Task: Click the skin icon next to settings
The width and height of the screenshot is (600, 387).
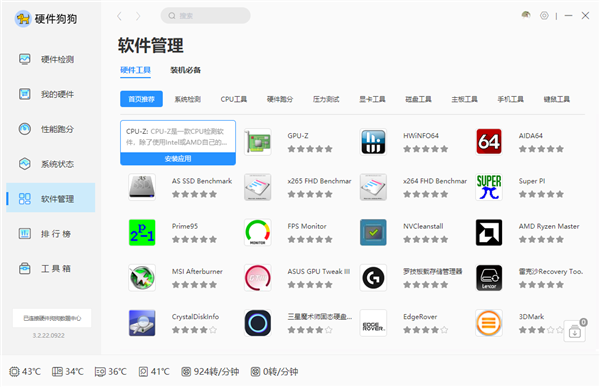Action: pos(526,15)
